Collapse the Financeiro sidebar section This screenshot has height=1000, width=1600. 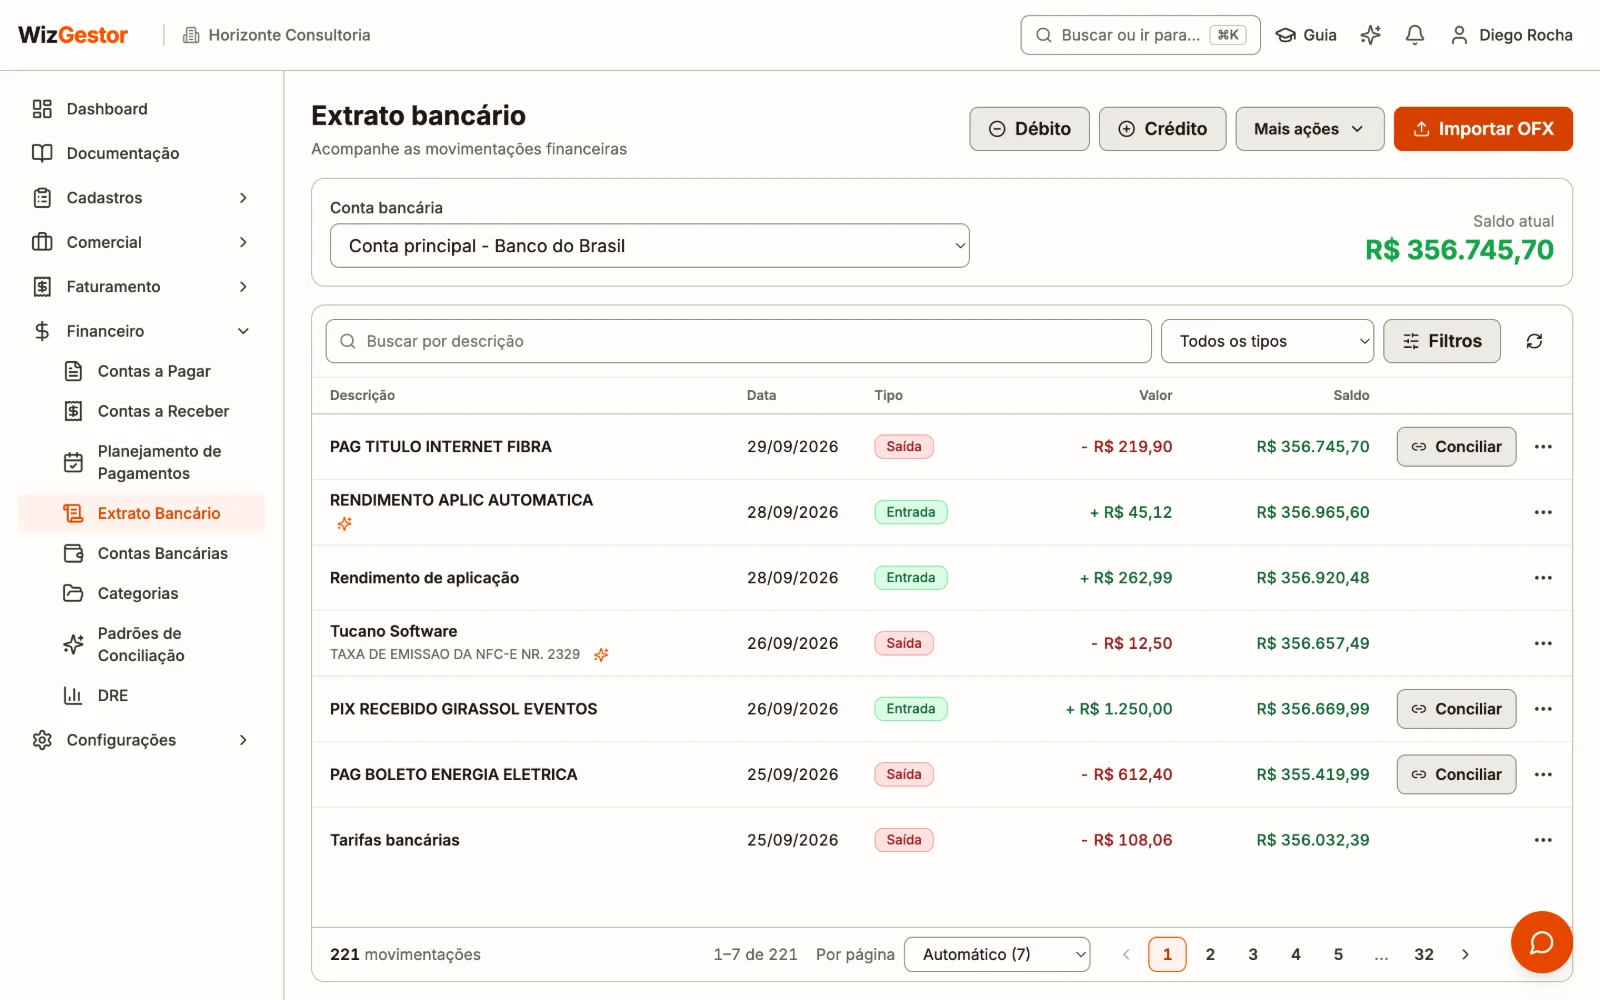click(141, 331)
